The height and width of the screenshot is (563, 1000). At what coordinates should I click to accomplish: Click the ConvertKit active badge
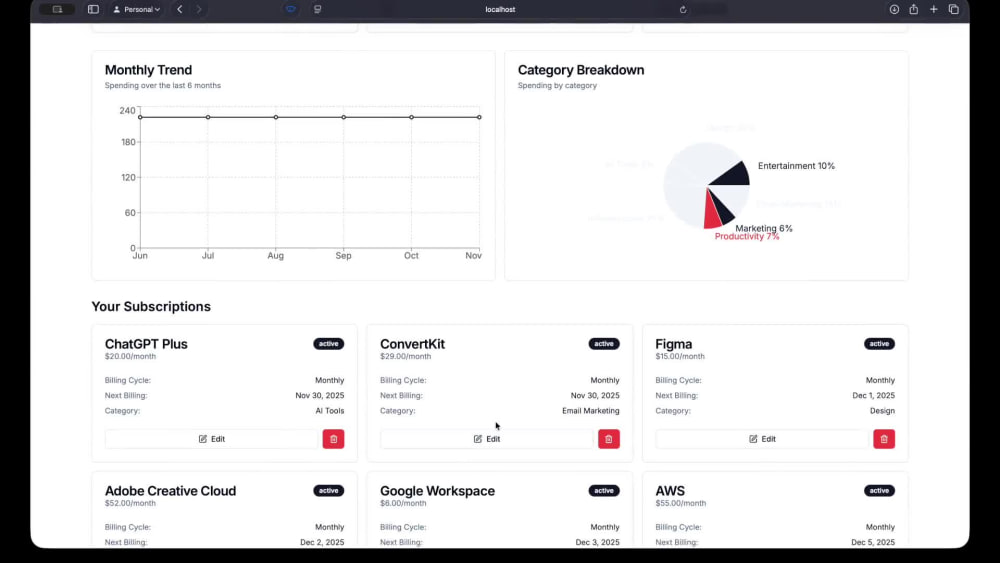pyautogui.click(x=604, y=344)
